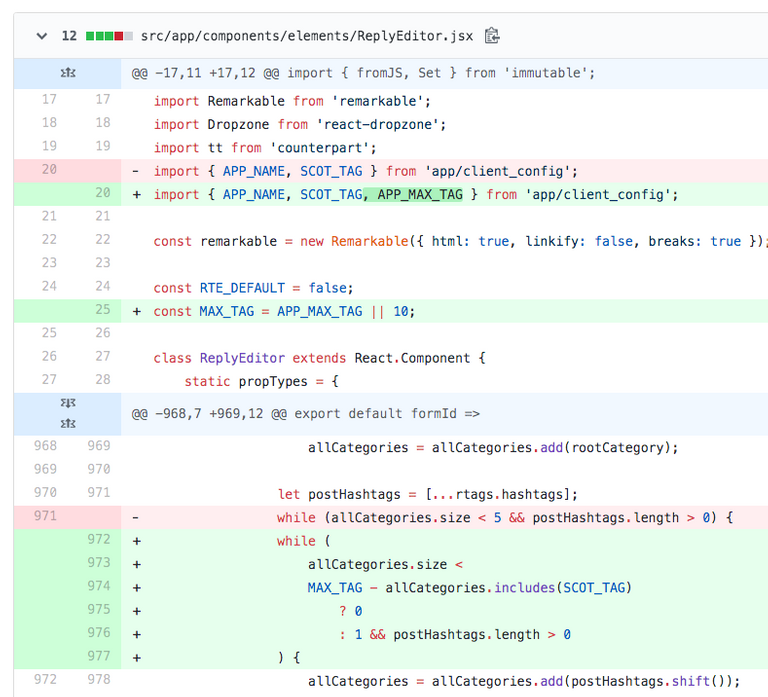The height and width of the screenshot is (697, 768).
Task: Click the line 'import Remarkable from remarkable'
Action: (x=292, y=101)
